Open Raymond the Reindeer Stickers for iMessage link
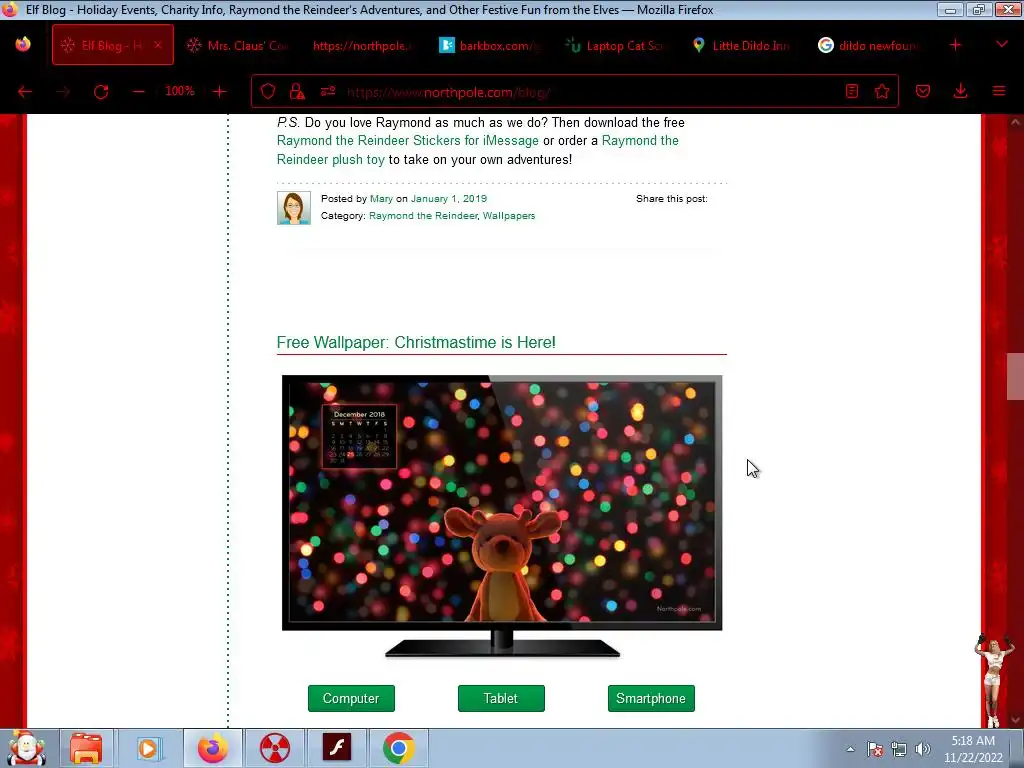 pos(408,140)
